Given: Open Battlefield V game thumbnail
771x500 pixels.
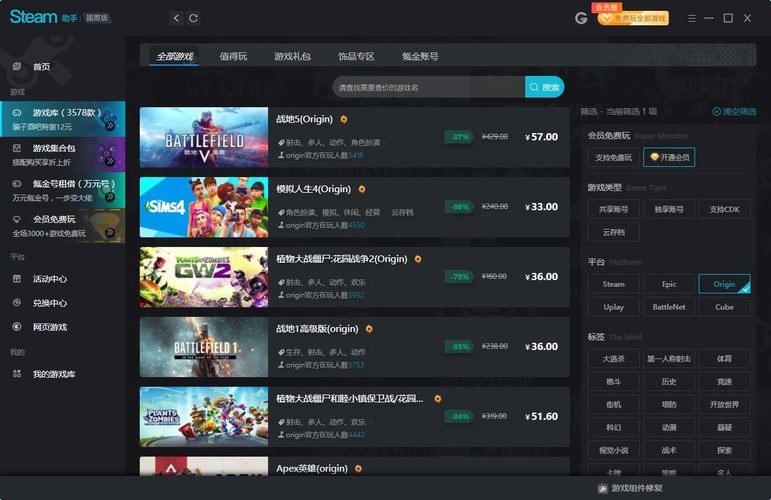Looking at the screenshot, I should coord(204,137).
